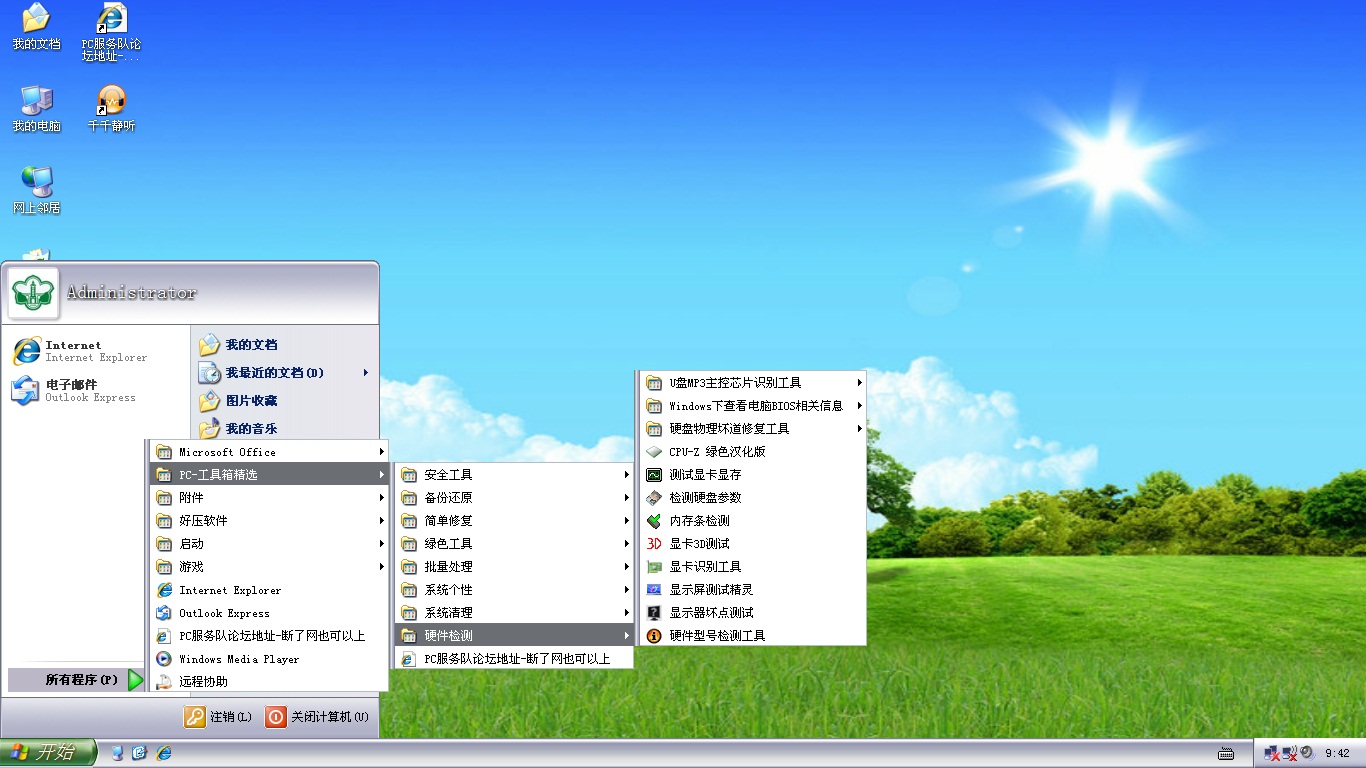Launch 显示器坏点测试
1366x768 pixels.
click(x=751, y=613)
